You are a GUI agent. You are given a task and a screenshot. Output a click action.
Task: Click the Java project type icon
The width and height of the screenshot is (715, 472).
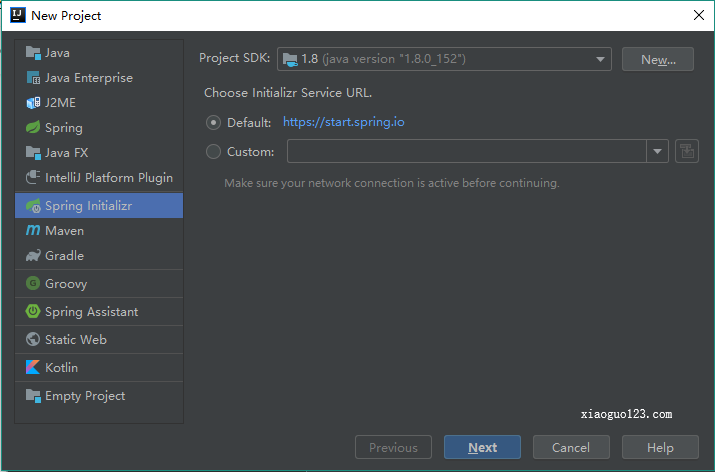pos(33,53)
